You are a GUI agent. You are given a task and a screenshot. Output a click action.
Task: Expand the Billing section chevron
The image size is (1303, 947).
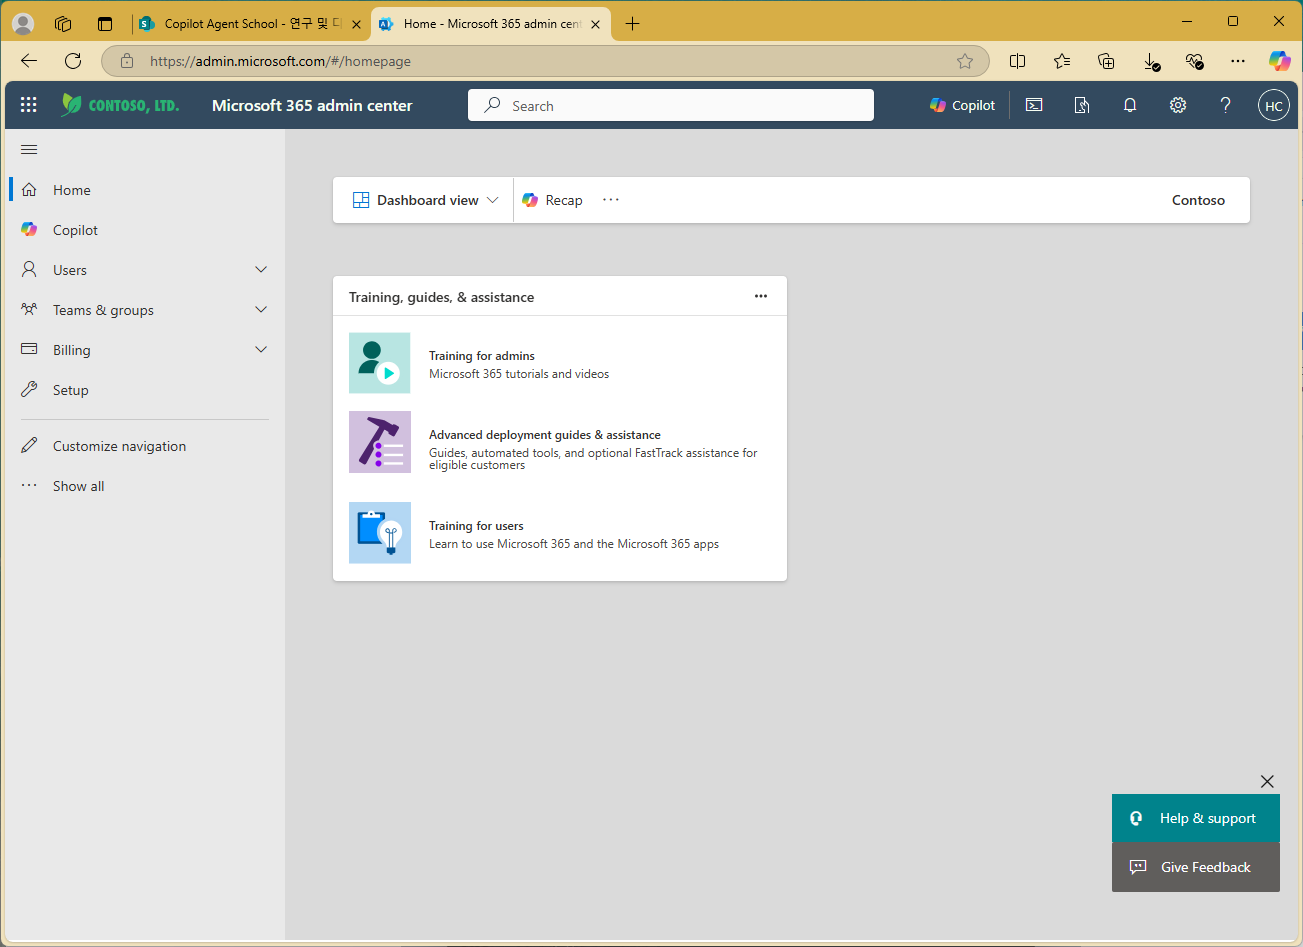click(x=261, y=350)
